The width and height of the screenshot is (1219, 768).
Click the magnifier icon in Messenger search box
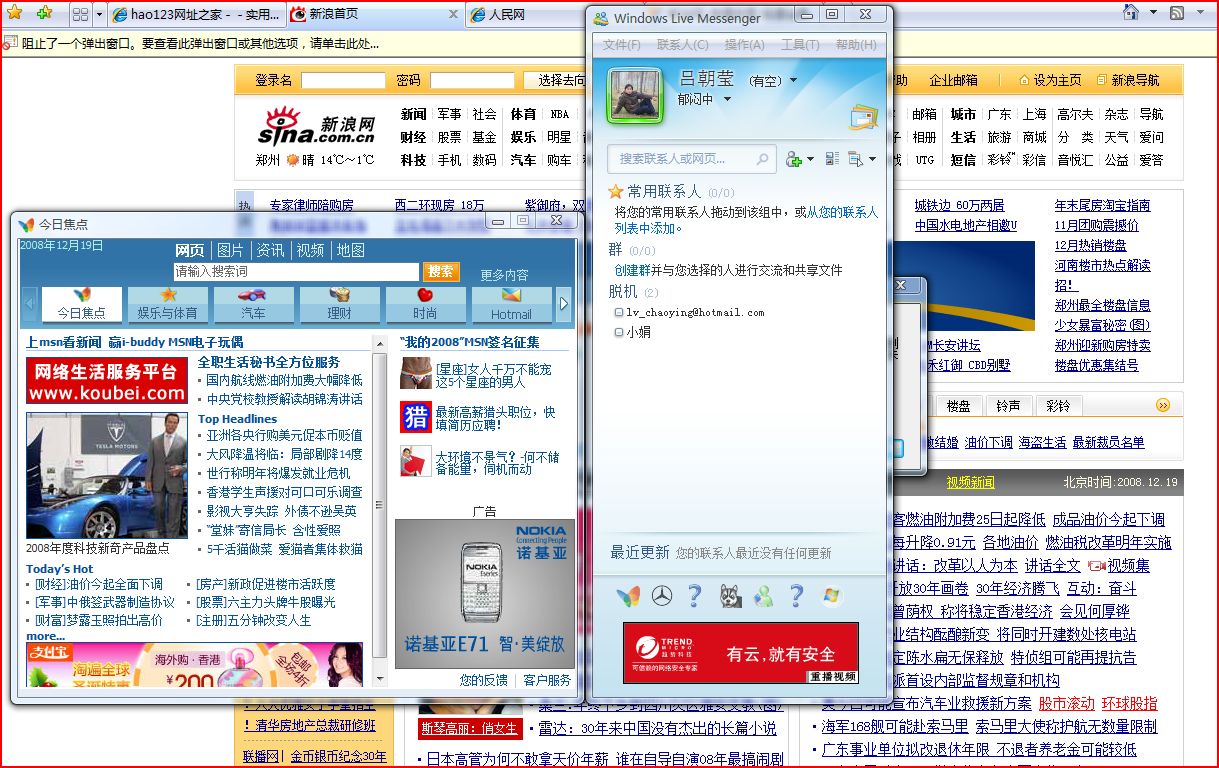point(762,159)
